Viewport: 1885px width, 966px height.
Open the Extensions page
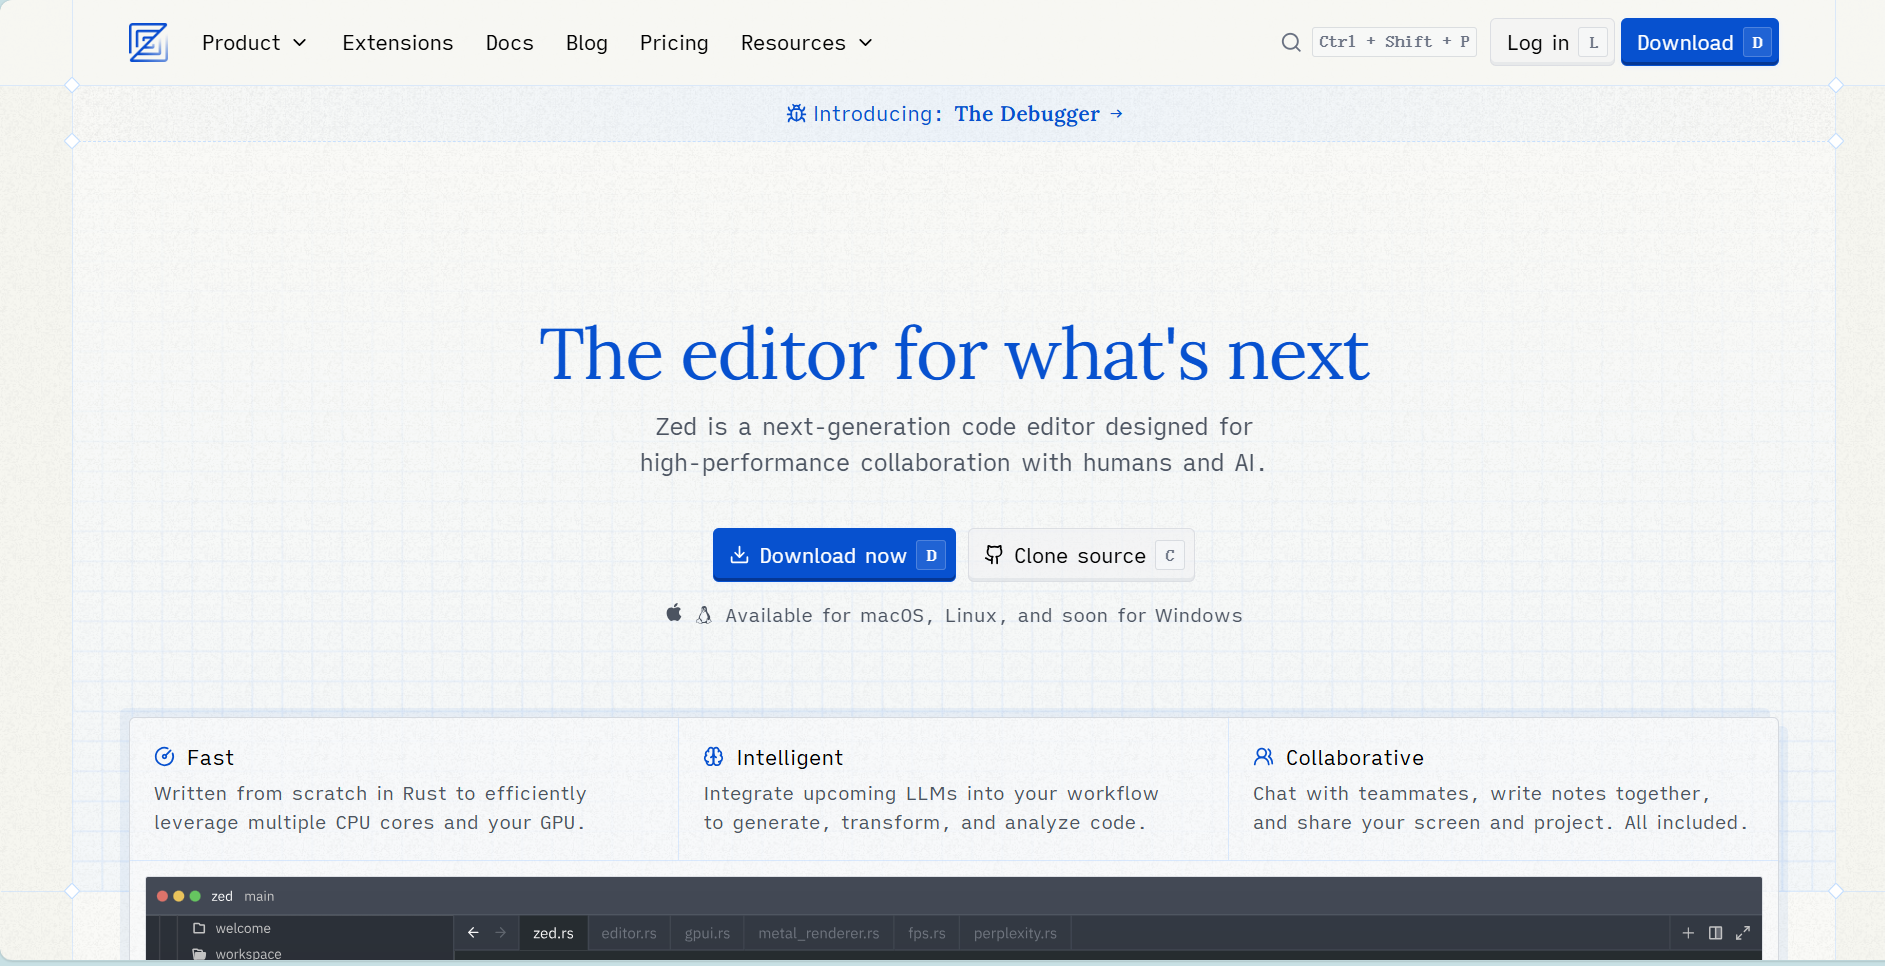pyautogui.click(x=398, y=43)
